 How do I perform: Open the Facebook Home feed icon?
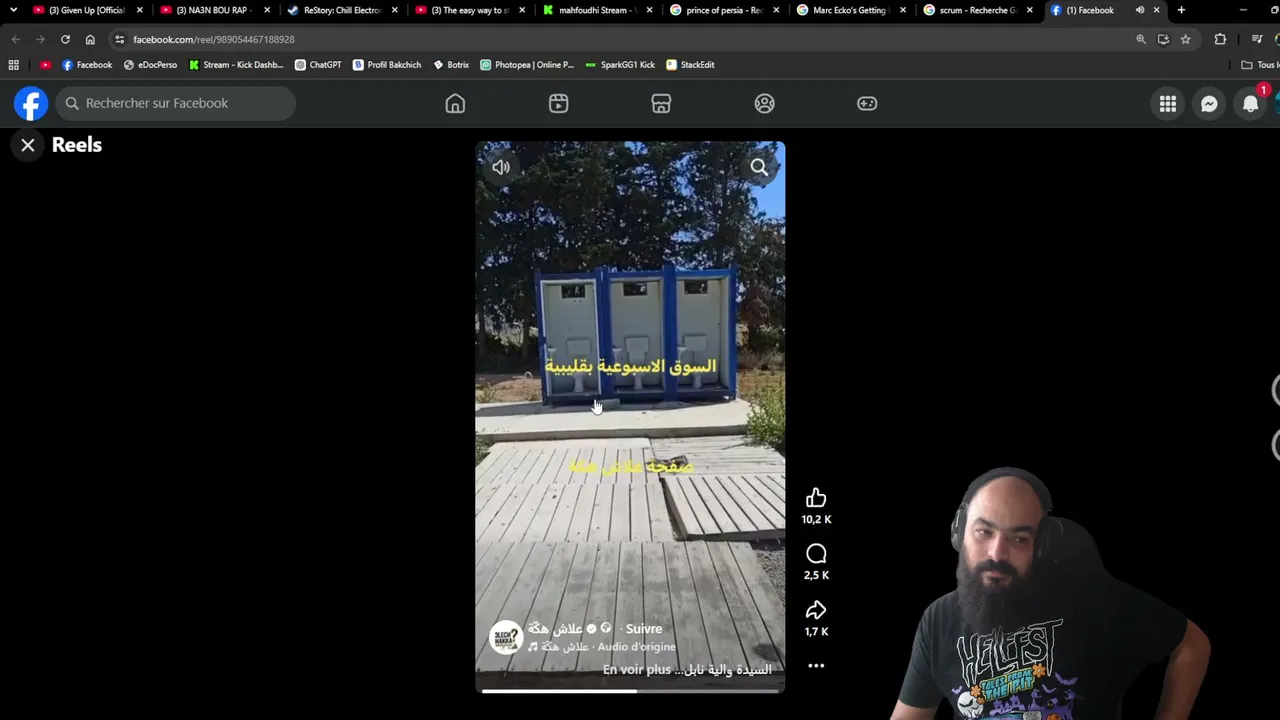point(455,103)
